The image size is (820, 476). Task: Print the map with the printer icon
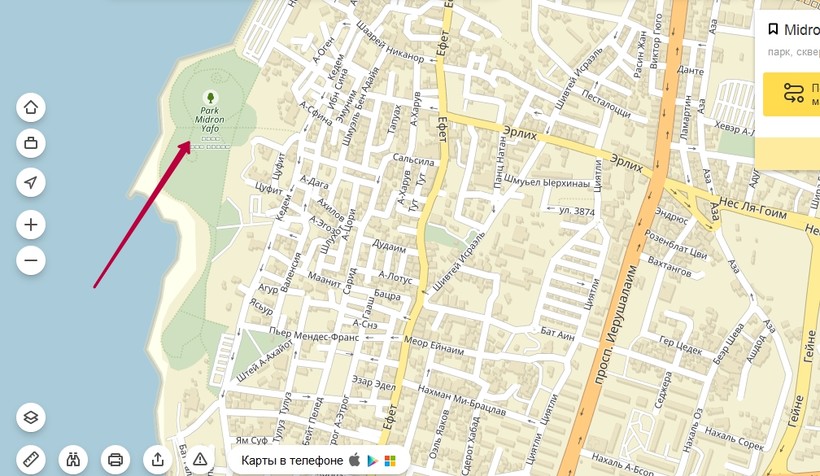[116, 459]
